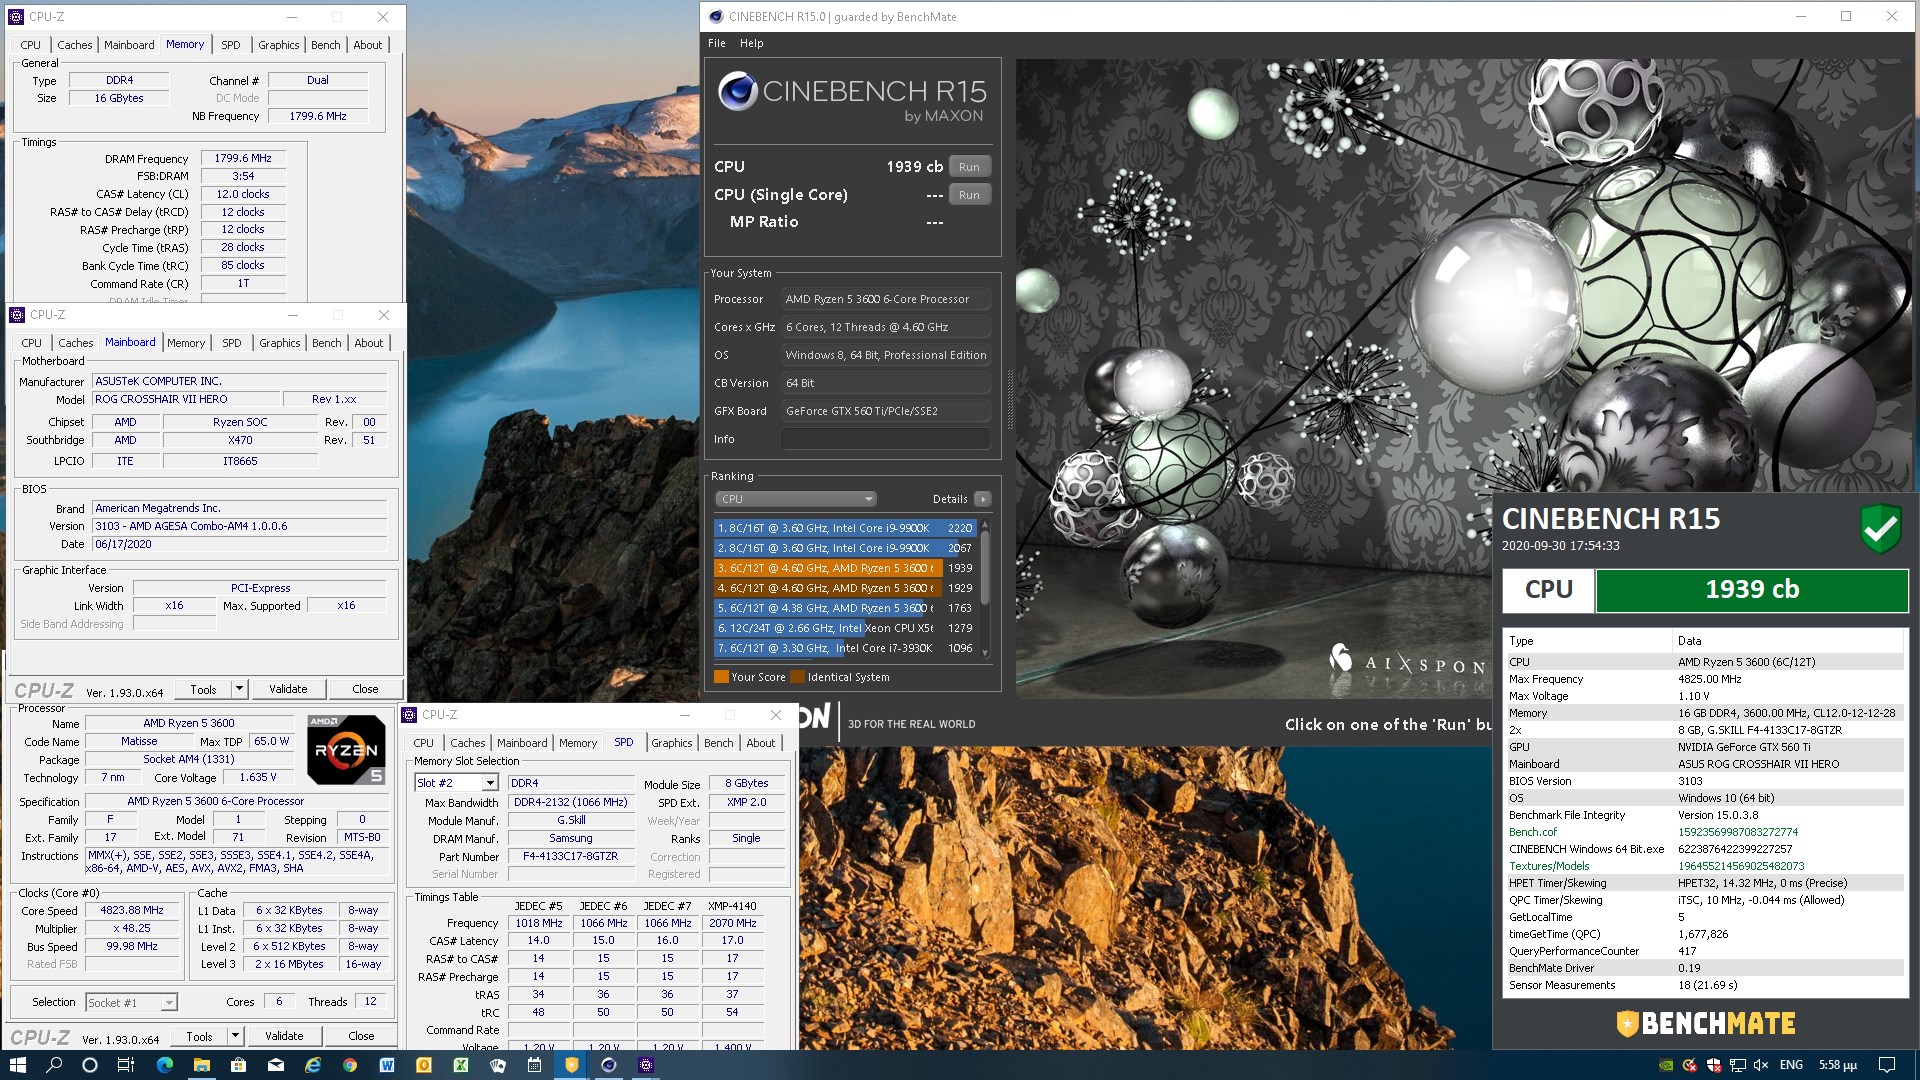Viewport: 1920px width, 1080px height.
Task: Launch Google Chrome from taskbar
Action: tap(350, 1065)
